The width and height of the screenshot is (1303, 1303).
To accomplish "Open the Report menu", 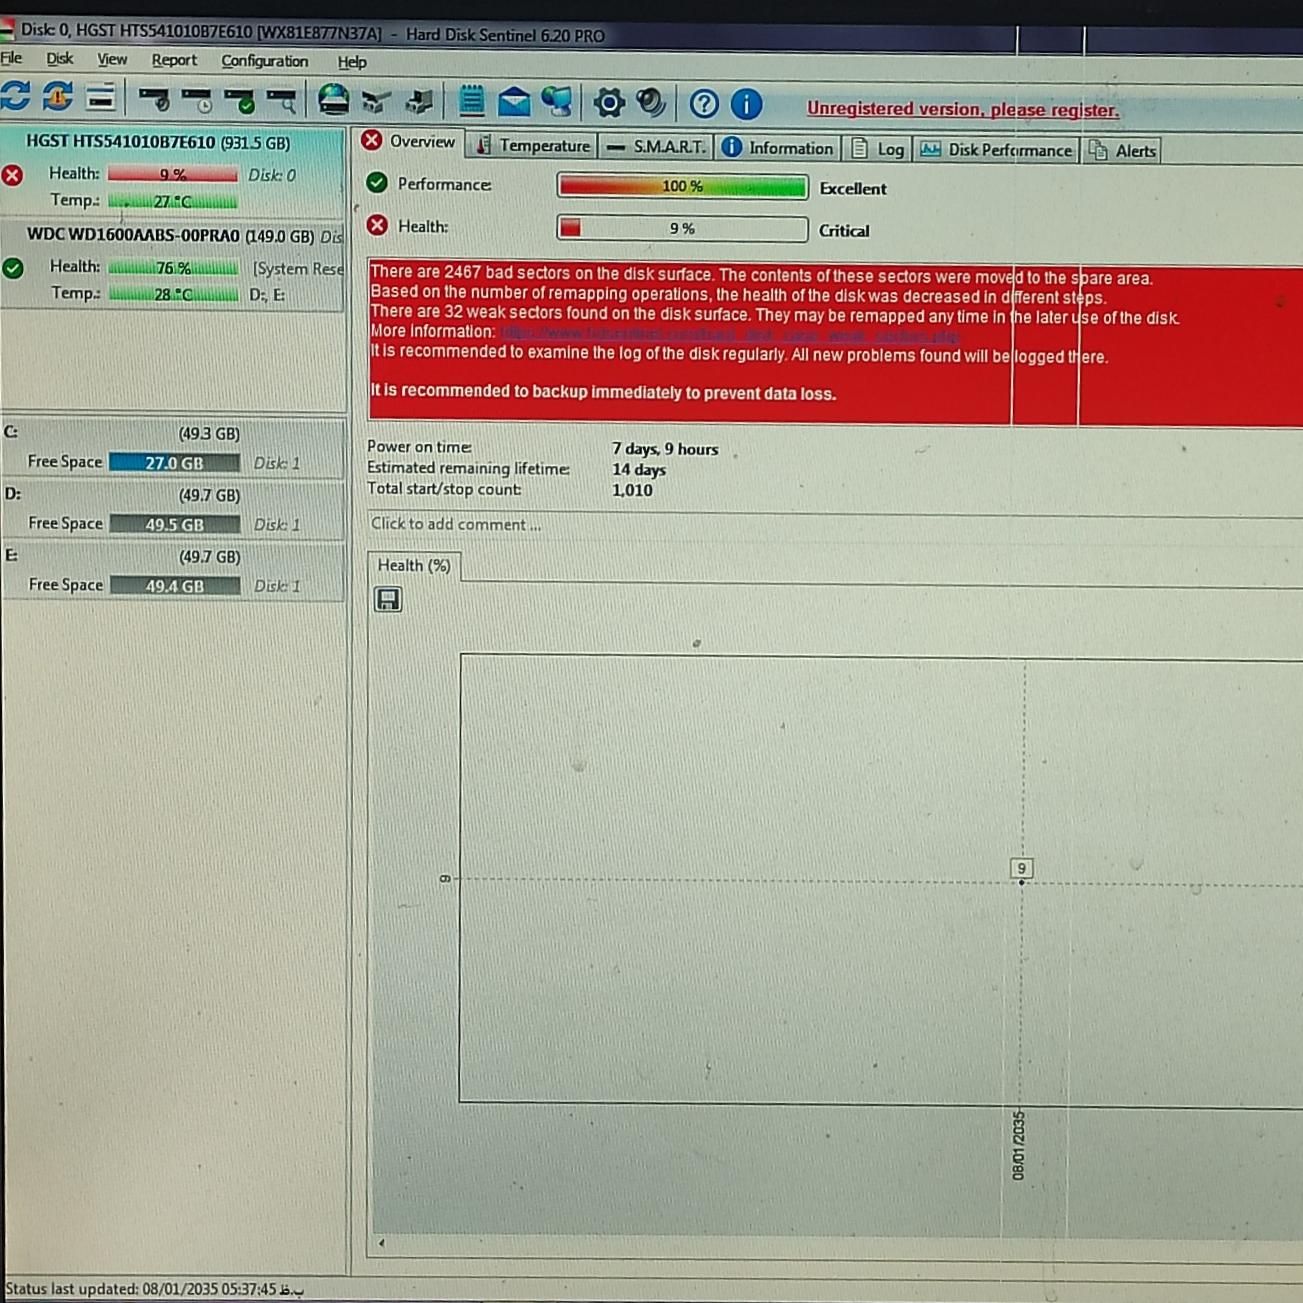I will tap(174, 60).
